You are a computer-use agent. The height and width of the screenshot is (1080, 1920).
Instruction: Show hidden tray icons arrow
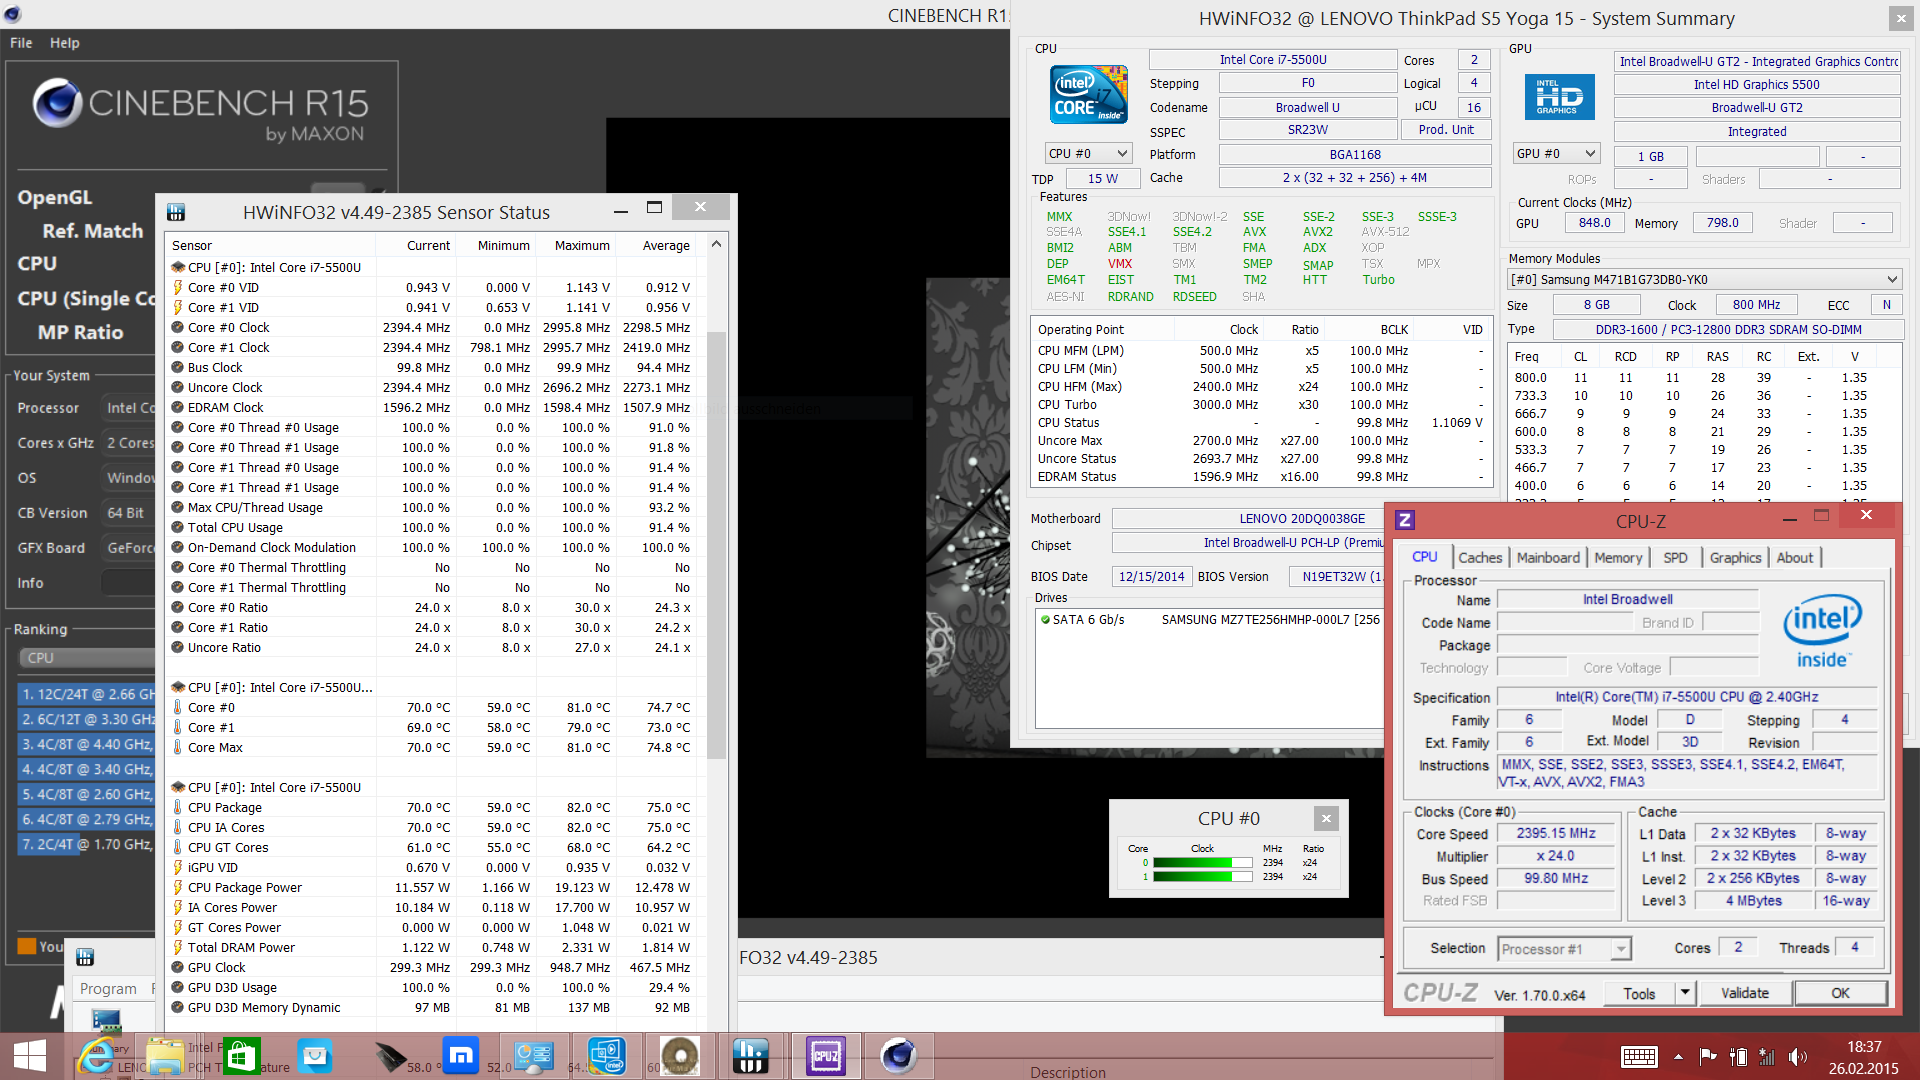tap(1678, 1057)
